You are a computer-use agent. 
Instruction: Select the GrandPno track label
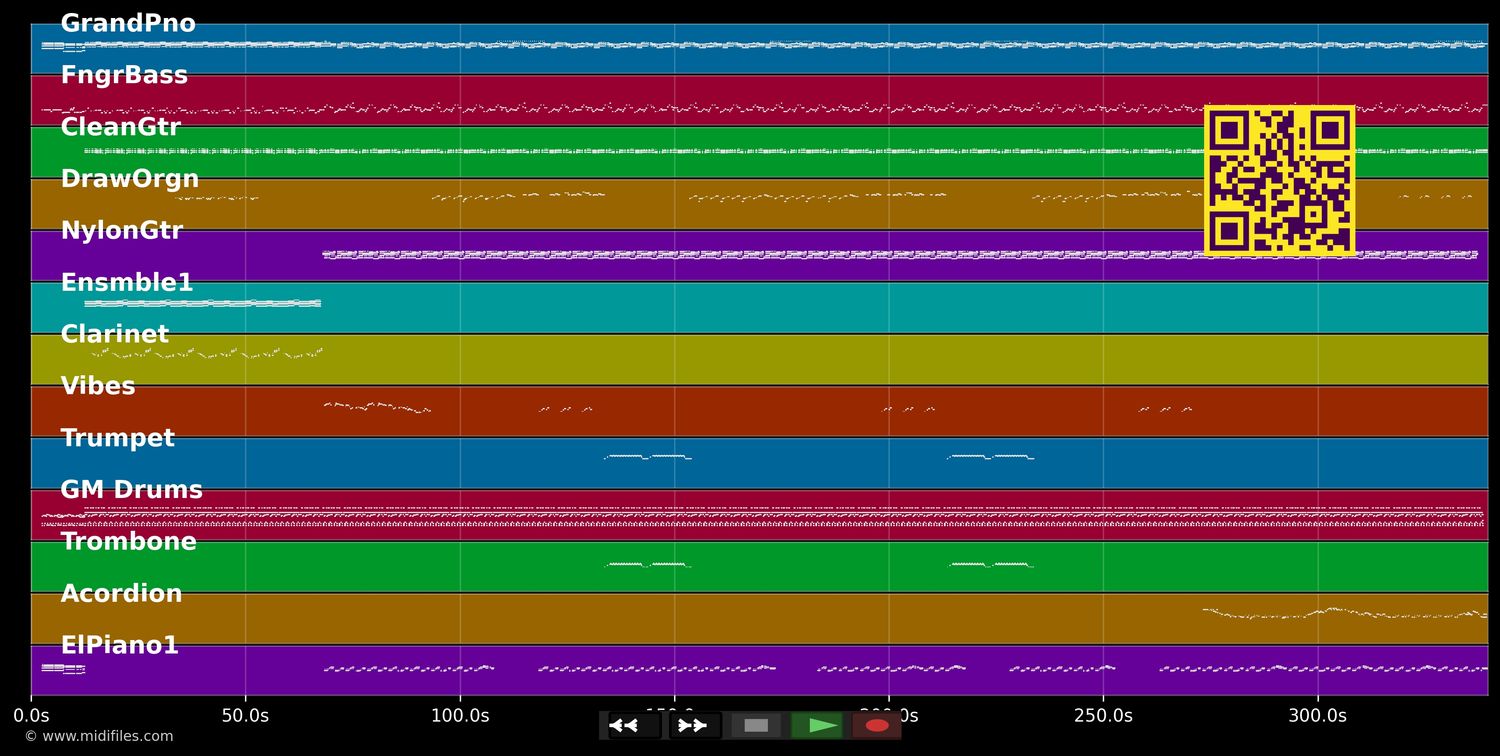(128, 24)
